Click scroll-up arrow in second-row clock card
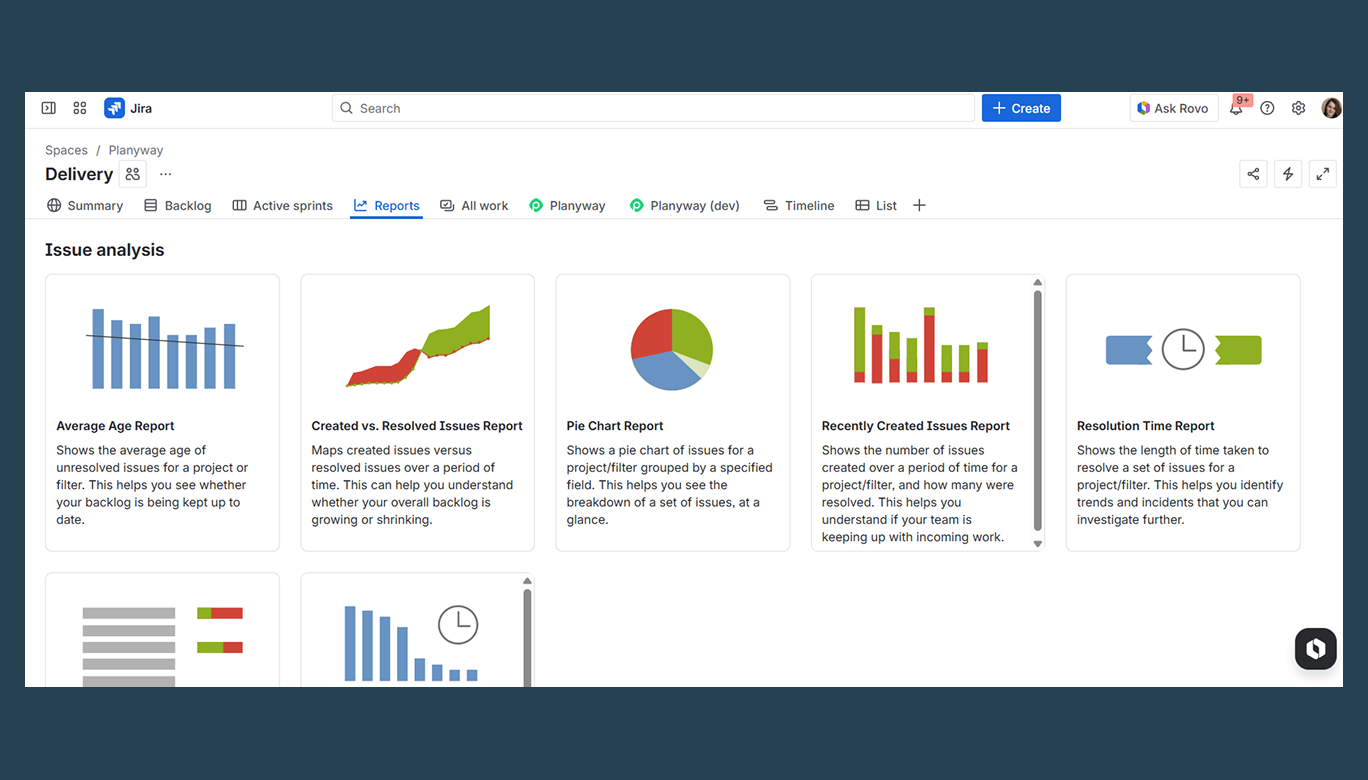This screenshot has height=780, width=1368. tap(527, 581)
